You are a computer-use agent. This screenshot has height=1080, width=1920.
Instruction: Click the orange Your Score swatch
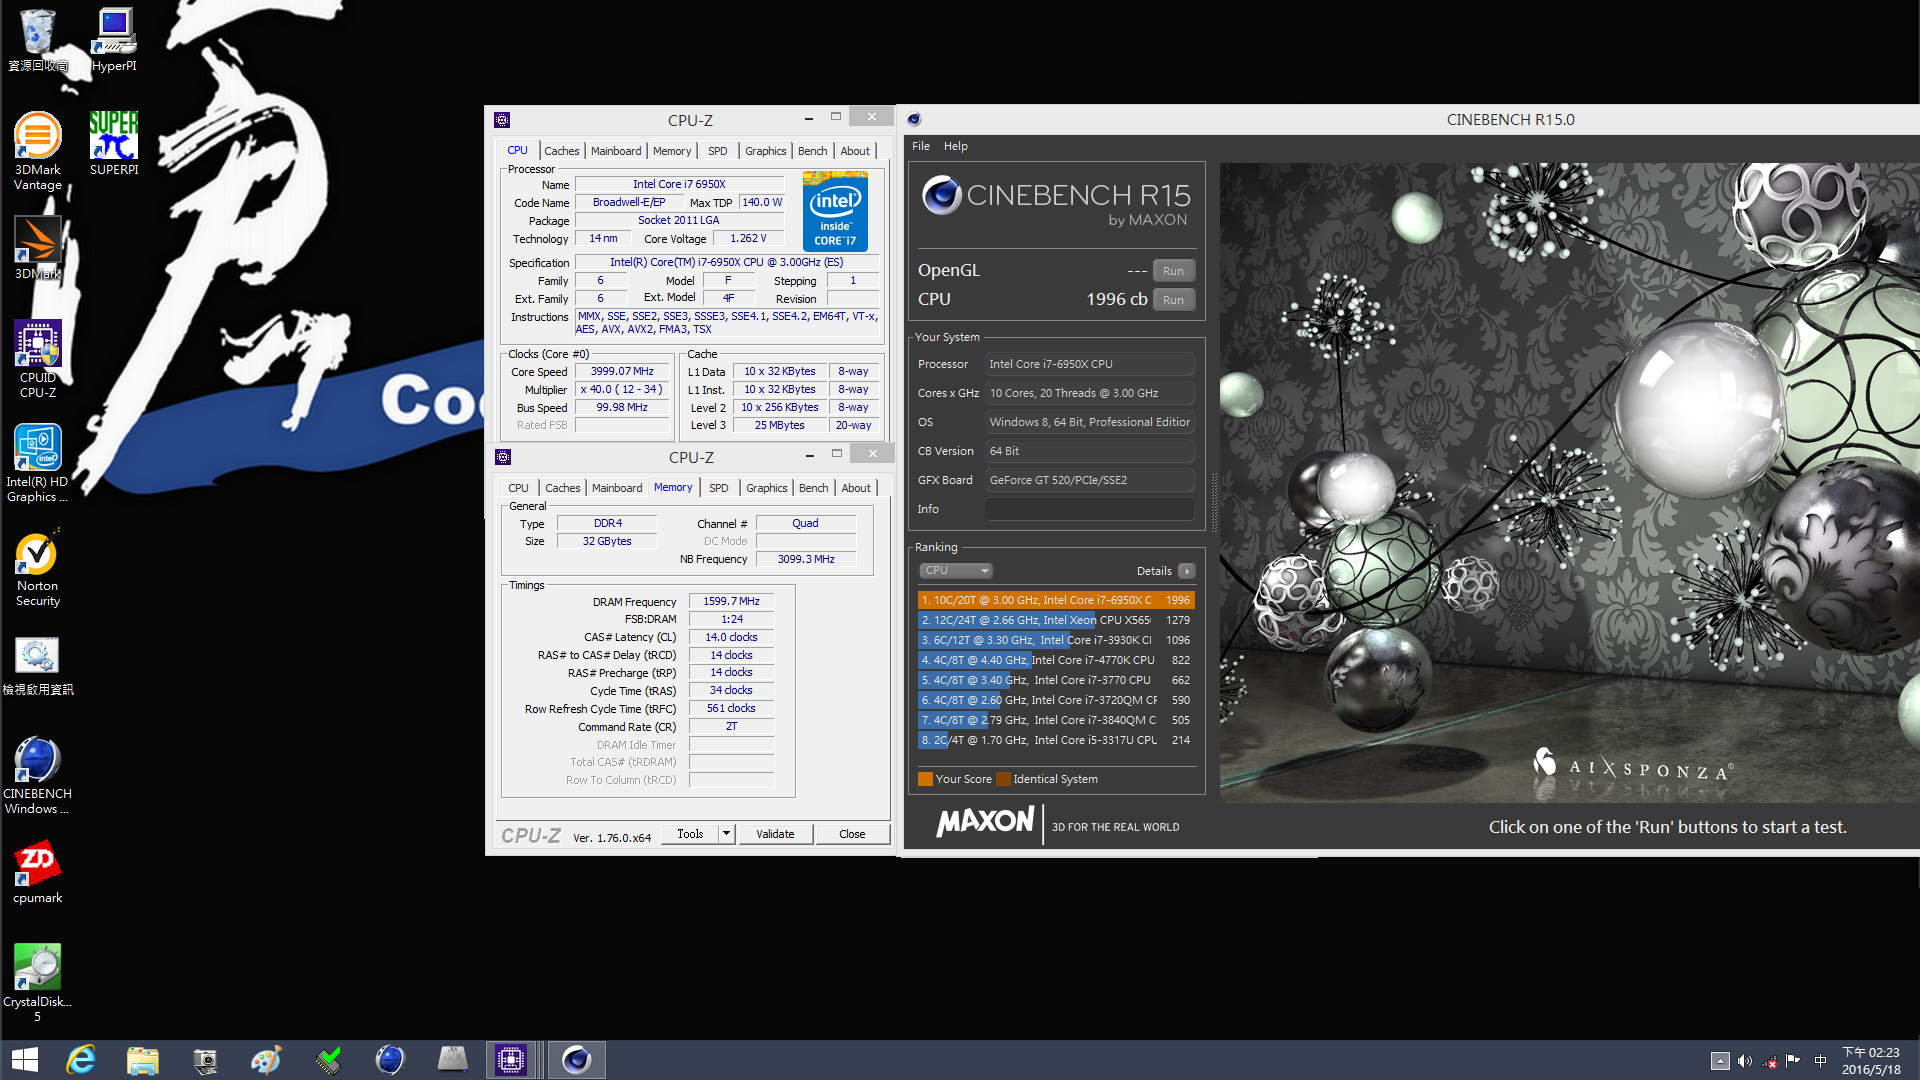925,779
